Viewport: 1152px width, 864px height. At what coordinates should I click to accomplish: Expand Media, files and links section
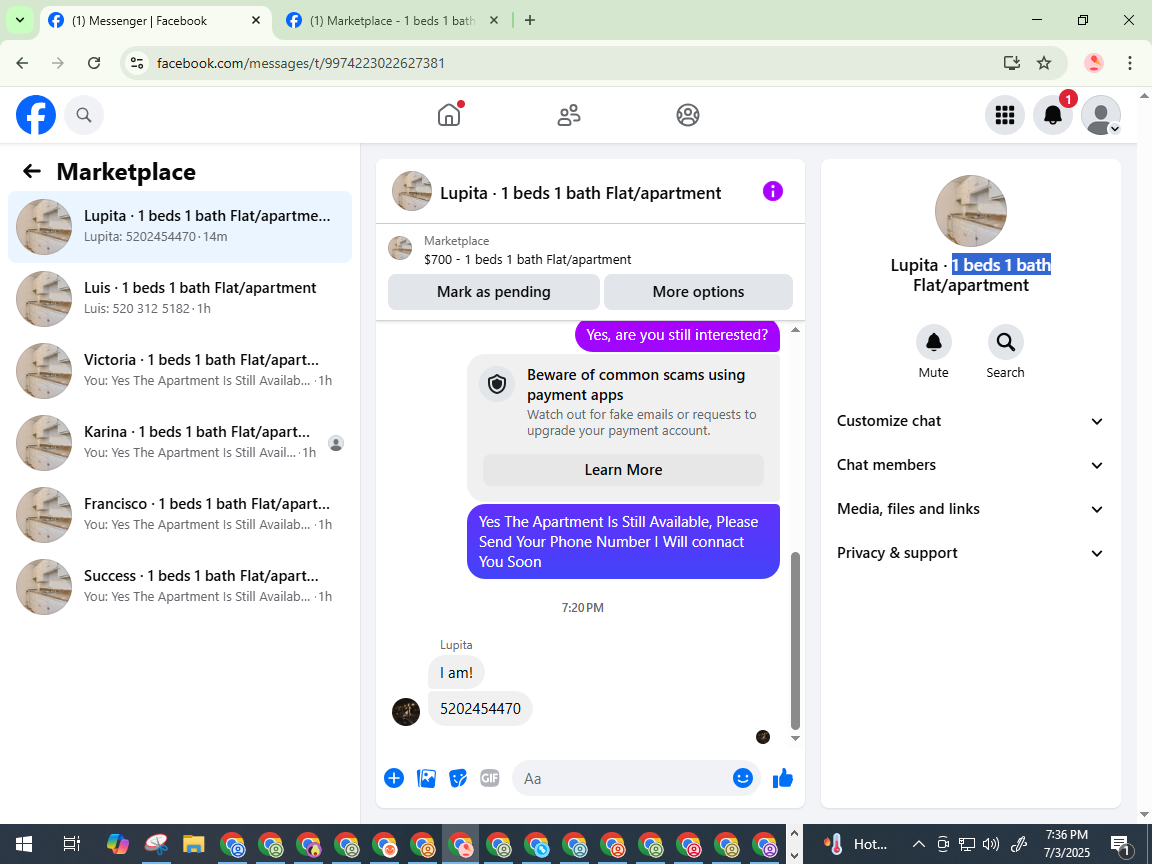tap(971, 509)
